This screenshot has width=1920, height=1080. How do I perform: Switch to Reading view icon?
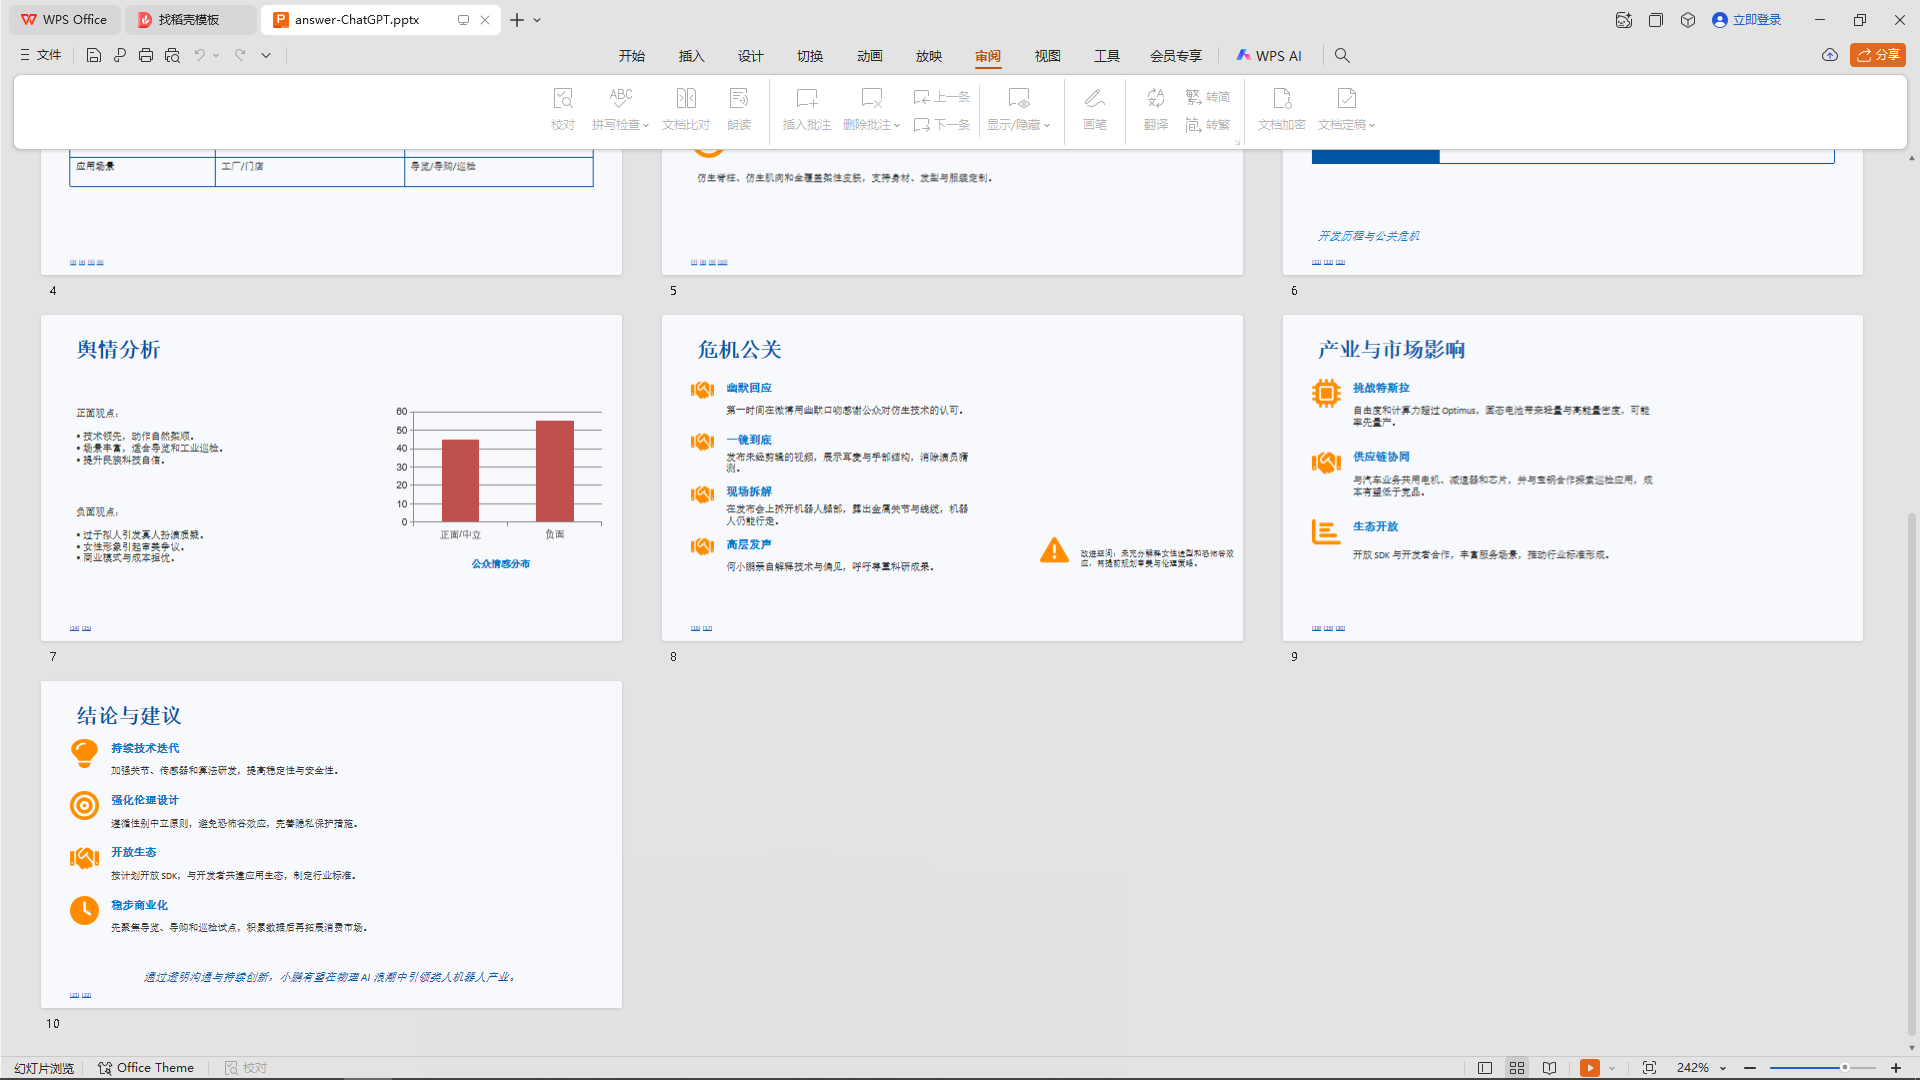tap(1549, 1068)
